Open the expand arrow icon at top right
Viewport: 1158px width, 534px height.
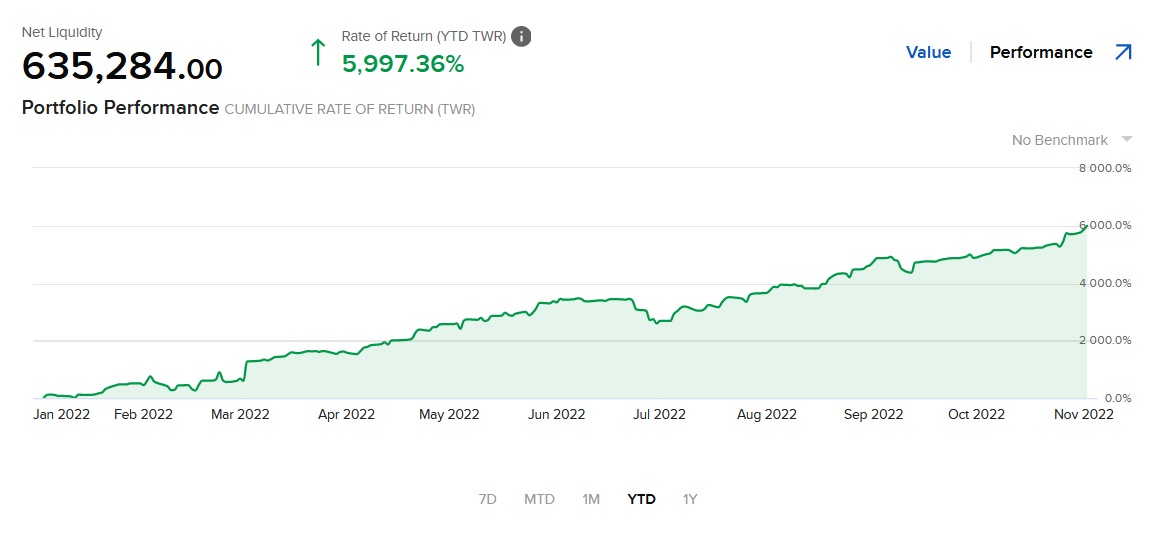(1123, 52)
